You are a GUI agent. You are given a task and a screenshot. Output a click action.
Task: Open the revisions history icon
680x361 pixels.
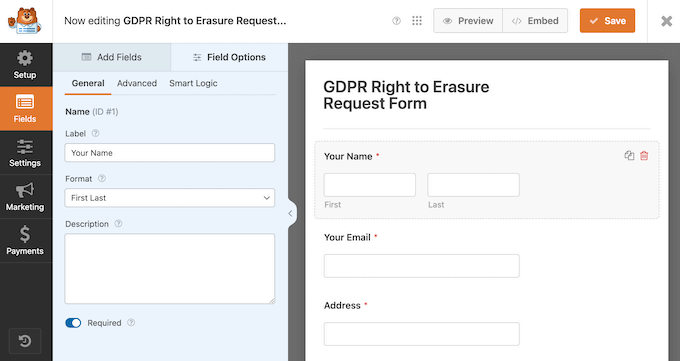tap(25, 341)
